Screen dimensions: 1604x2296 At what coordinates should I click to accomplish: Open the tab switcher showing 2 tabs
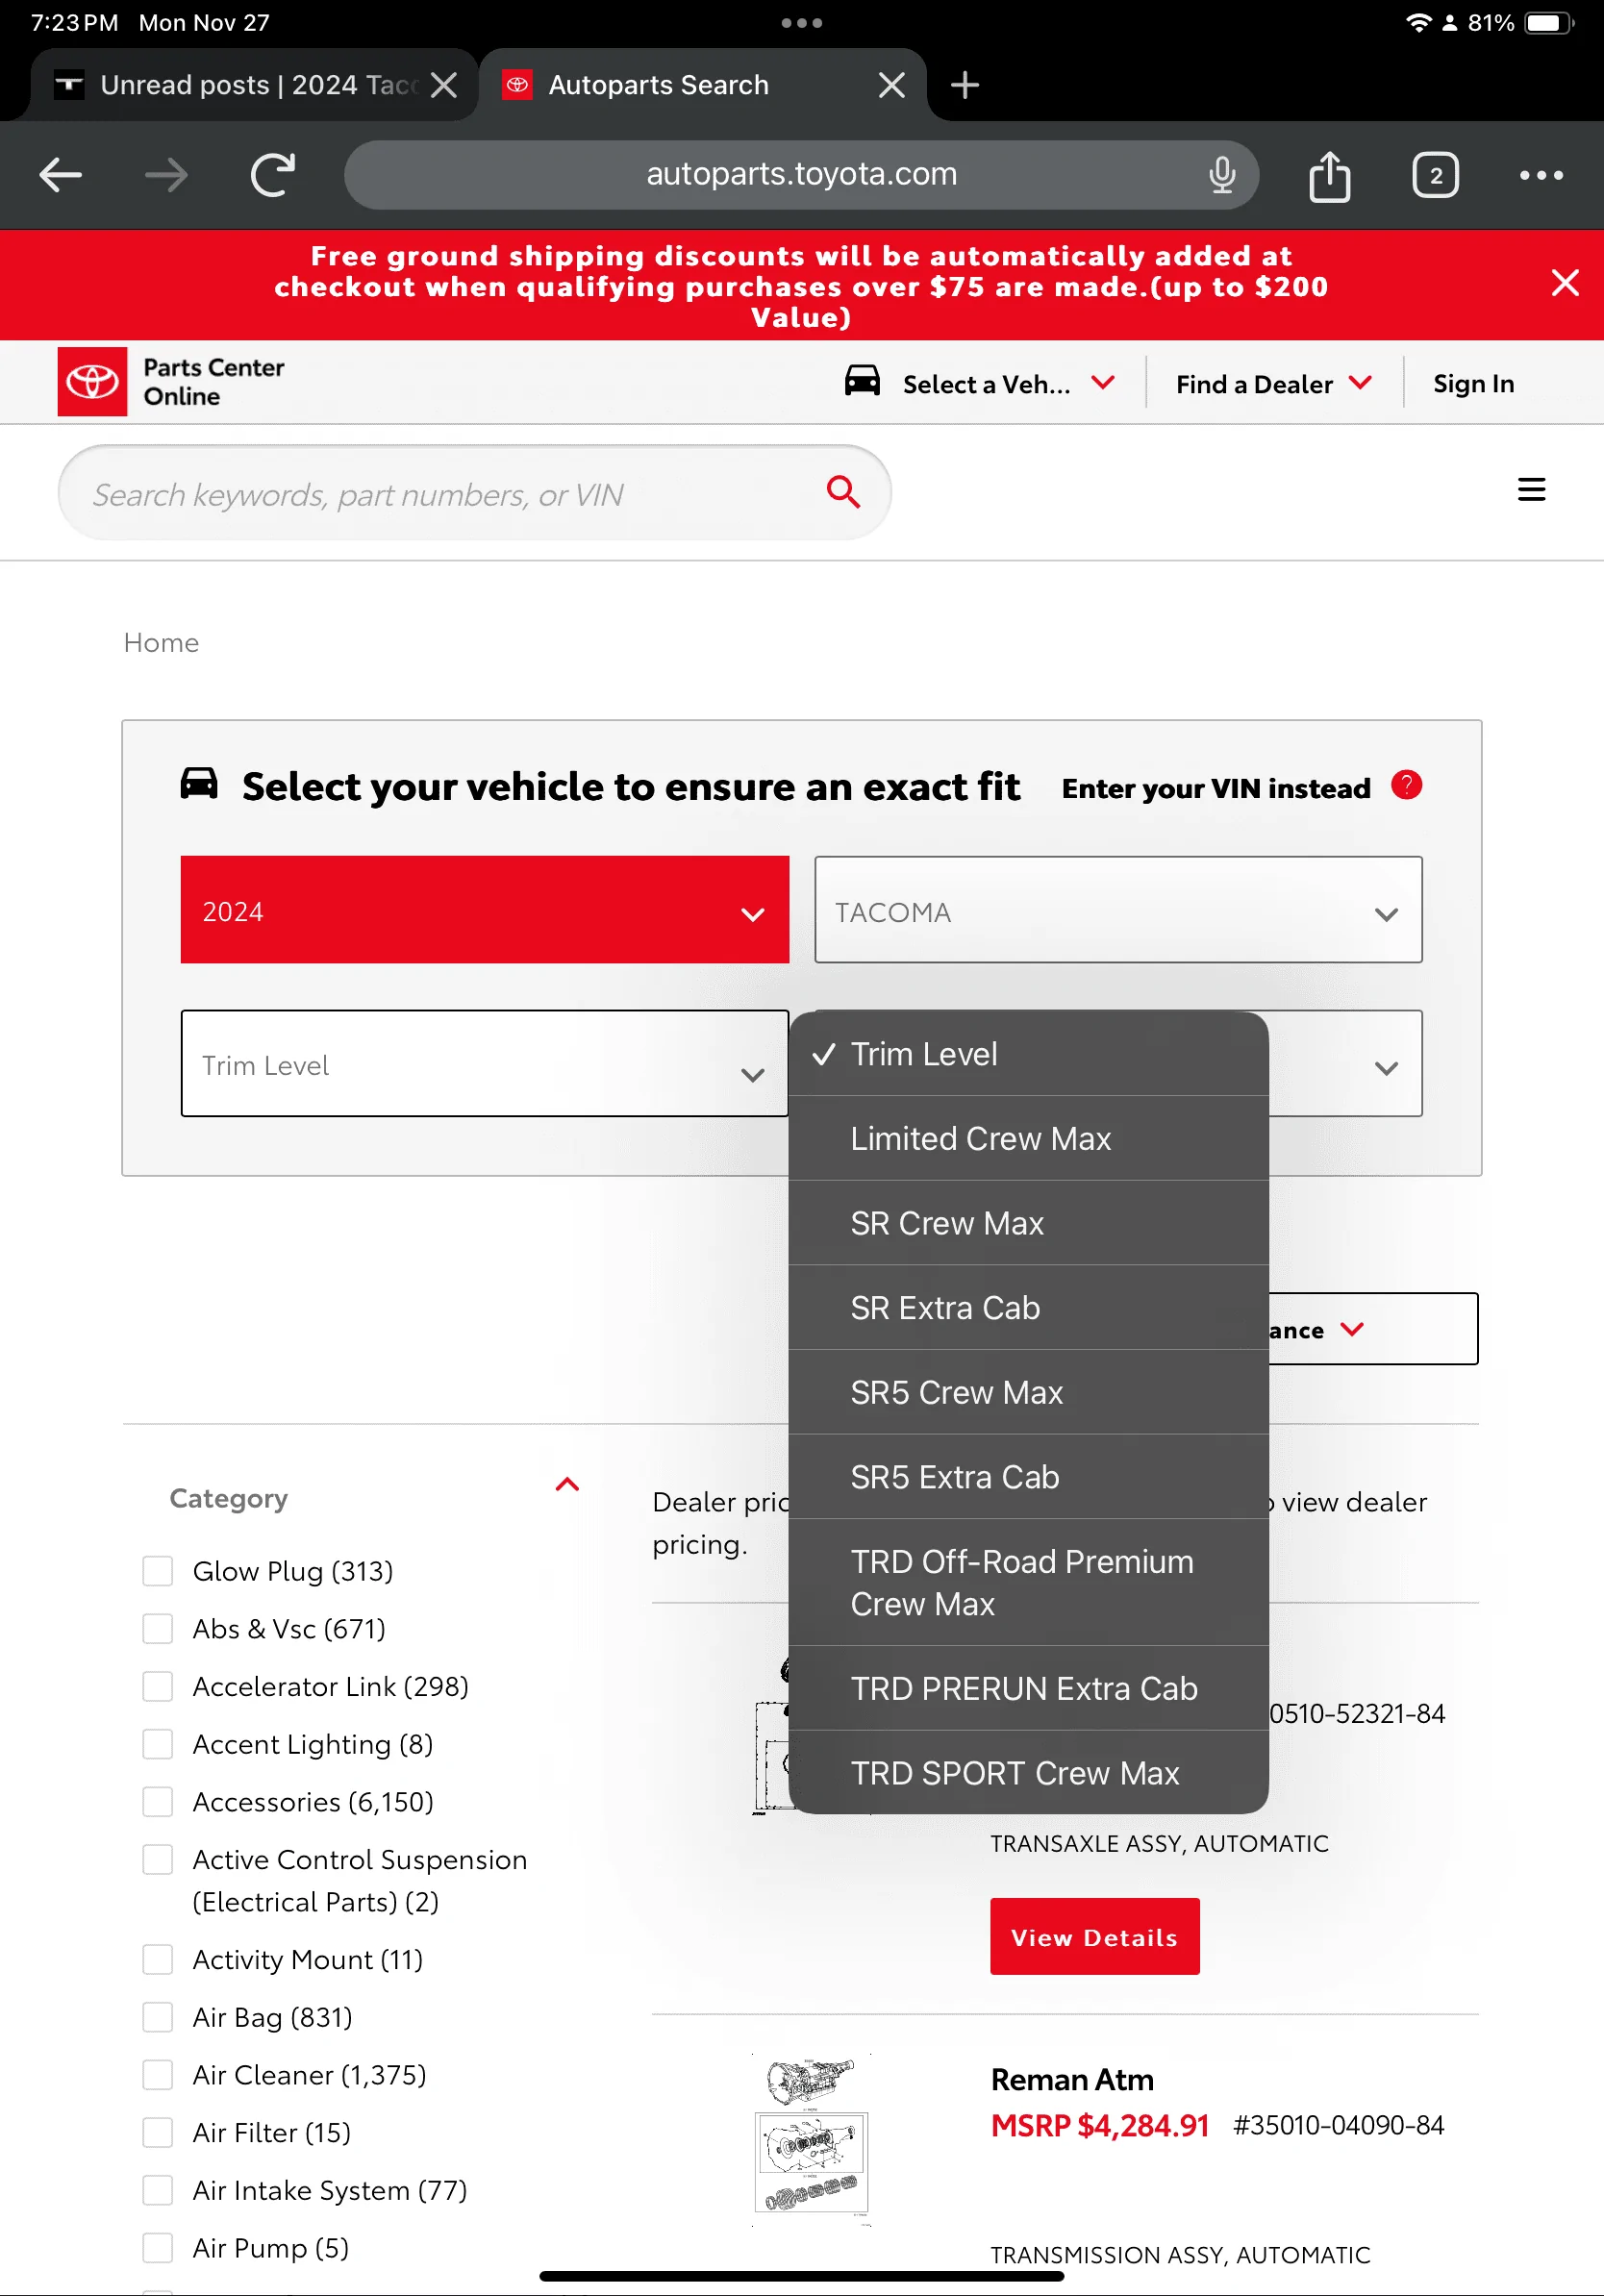tap(1435, 175)
